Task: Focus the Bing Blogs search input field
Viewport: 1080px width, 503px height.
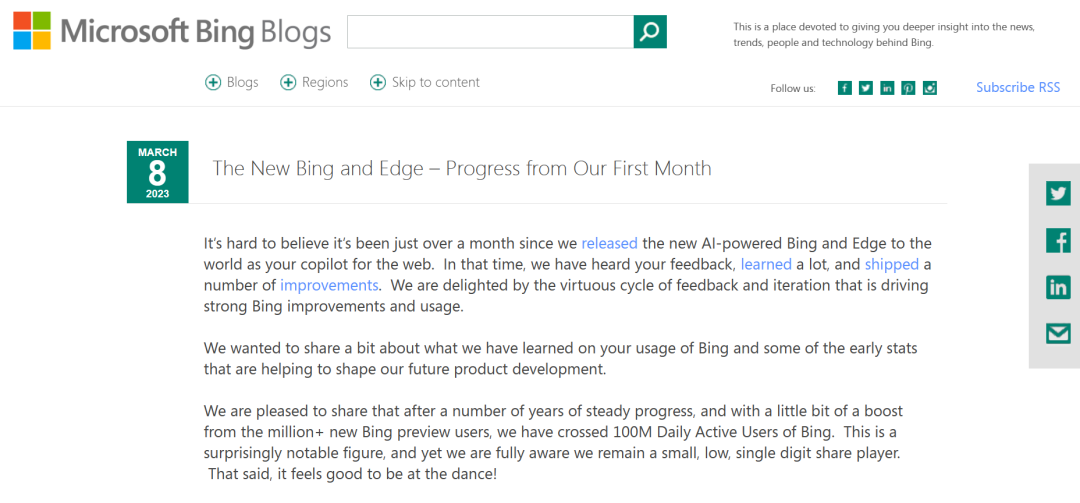Action: tap(490, 32)
